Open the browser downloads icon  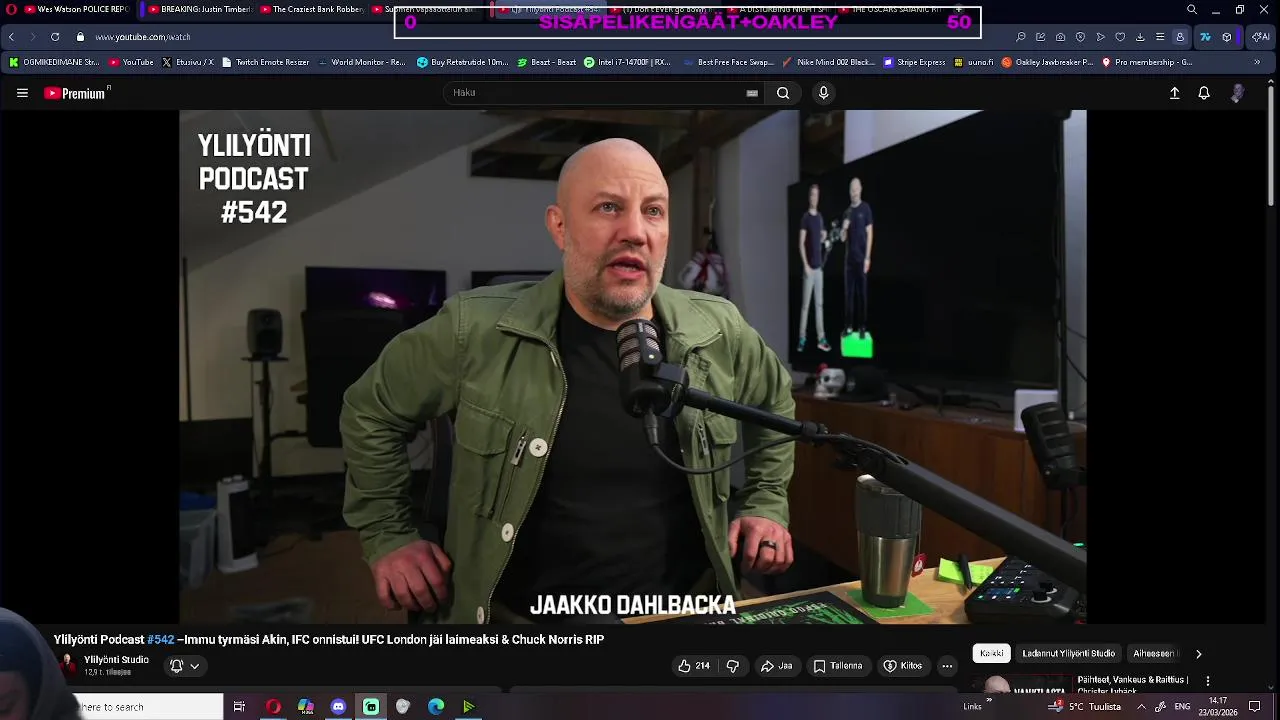(1140, 37)
